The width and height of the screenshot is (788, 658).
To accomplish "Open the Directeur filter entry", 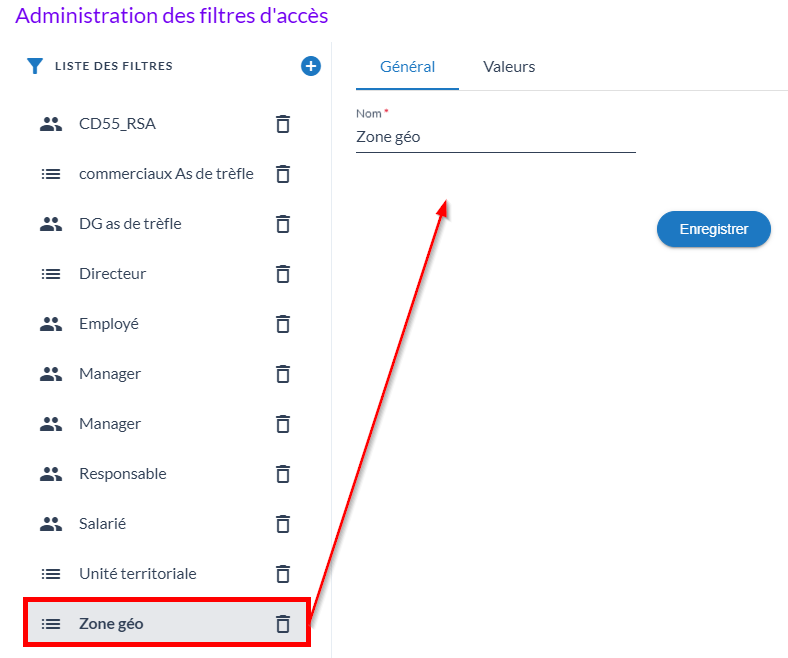I will pyautogui.click(x=112, y=274).
